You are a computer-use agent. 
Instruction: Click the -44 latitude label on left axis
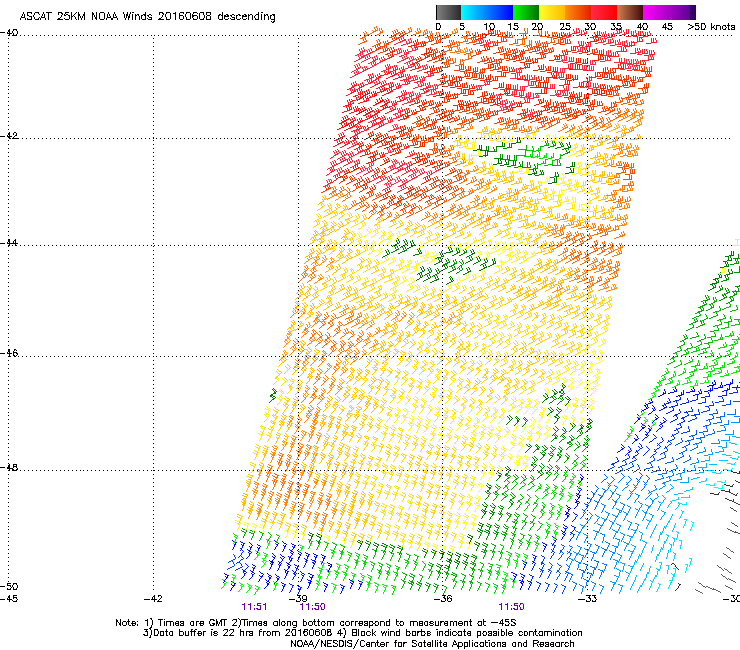[9, 243]
